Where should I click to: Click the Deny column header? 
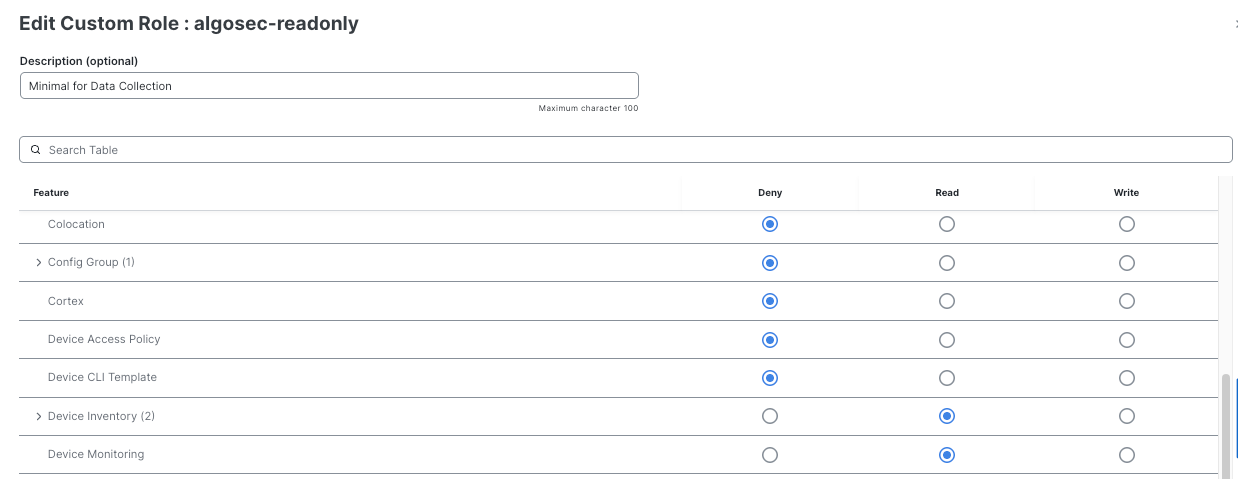(x=769, y=193)
